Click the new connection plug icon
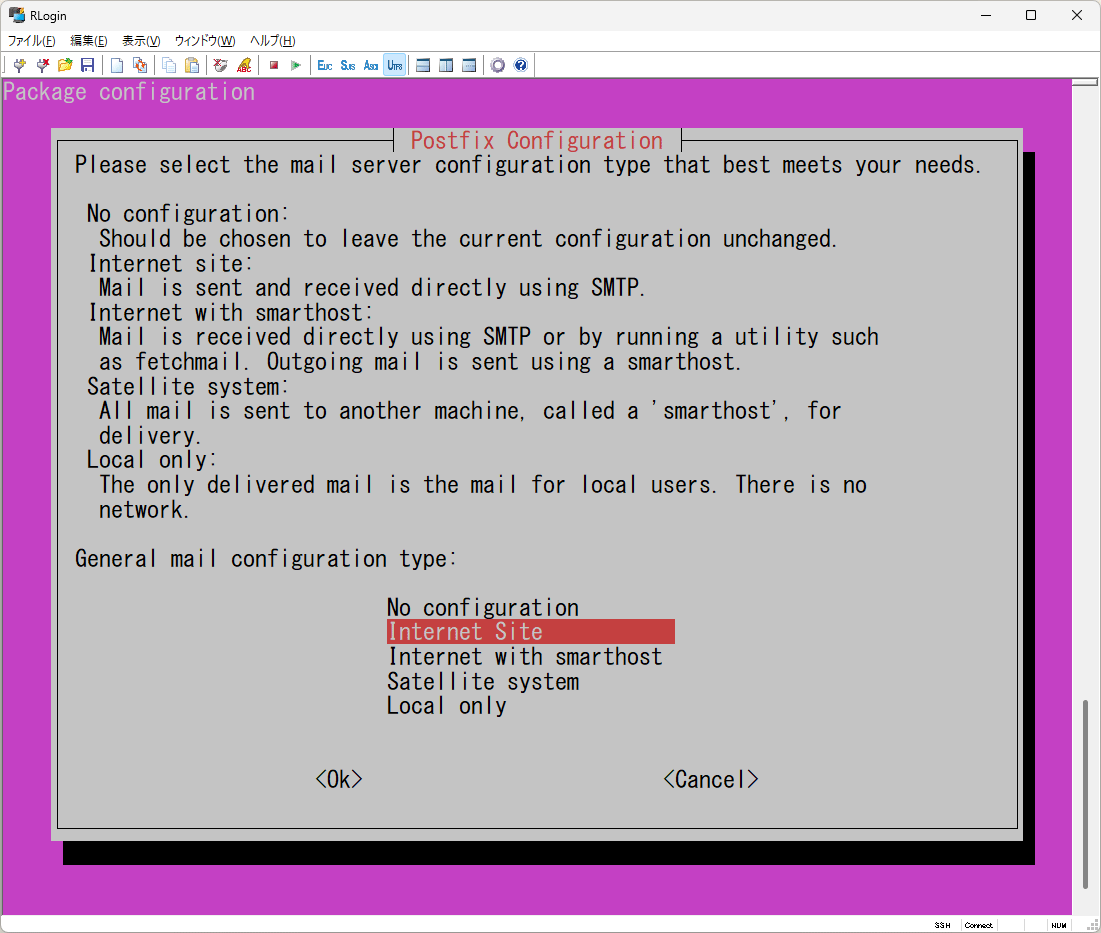This screenshot has width=1101, height=933. [x=19, y=65]
